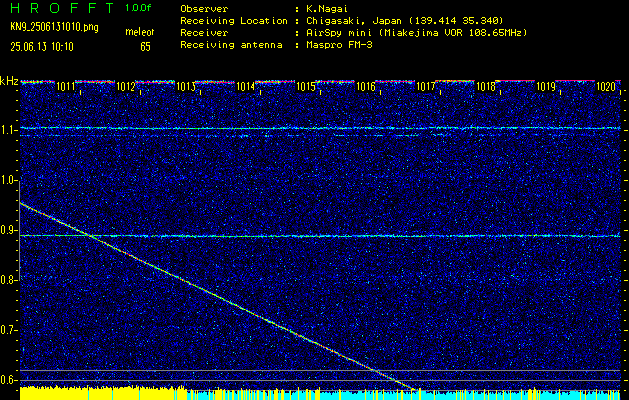Click the 1.1 frequency axis label
Viewport: 629px width, 400px height.
7,130
